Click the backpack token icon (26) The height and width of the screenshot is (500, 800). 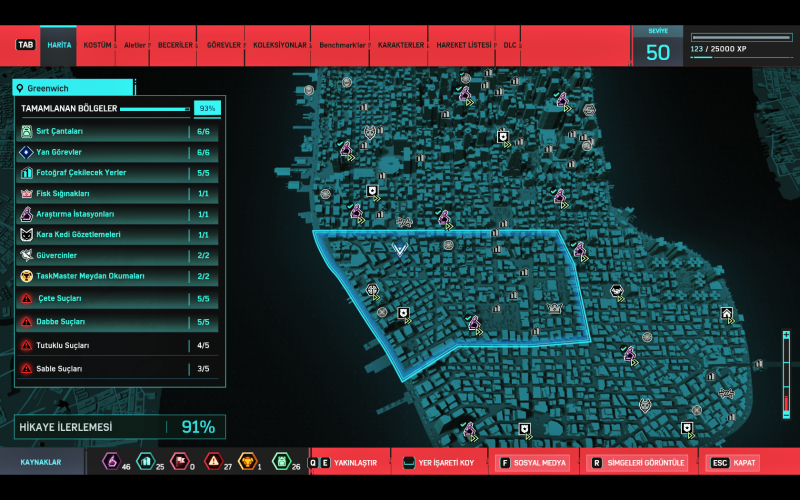pos(281,461)
